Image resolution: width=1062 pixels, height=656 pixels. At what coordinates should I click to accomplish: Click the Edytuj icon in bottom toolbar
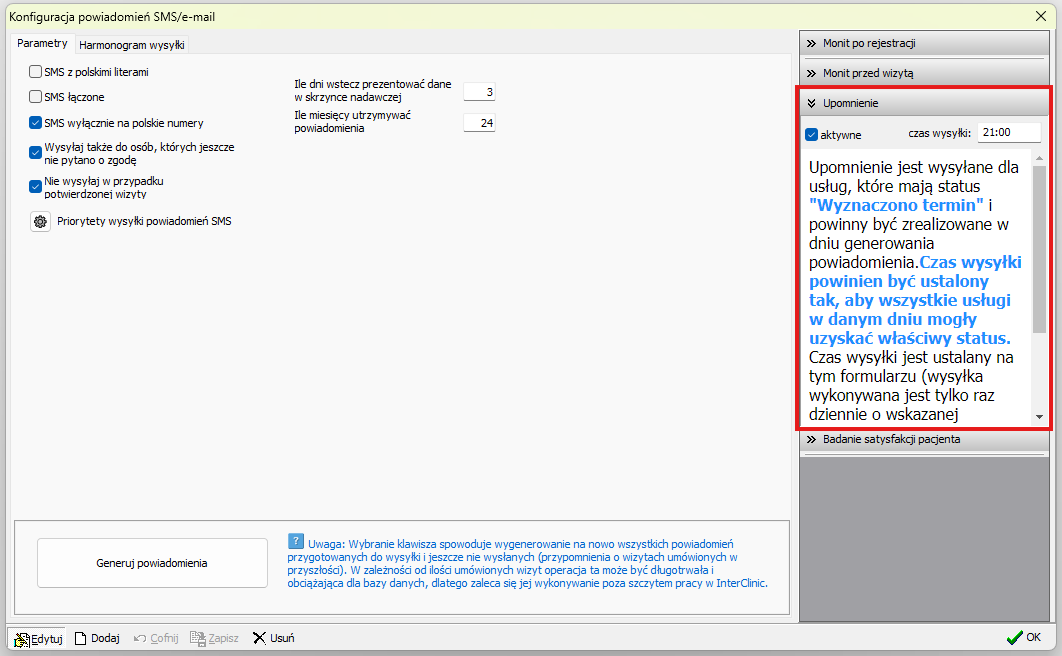pyautogui.click(x=21, y=638)
